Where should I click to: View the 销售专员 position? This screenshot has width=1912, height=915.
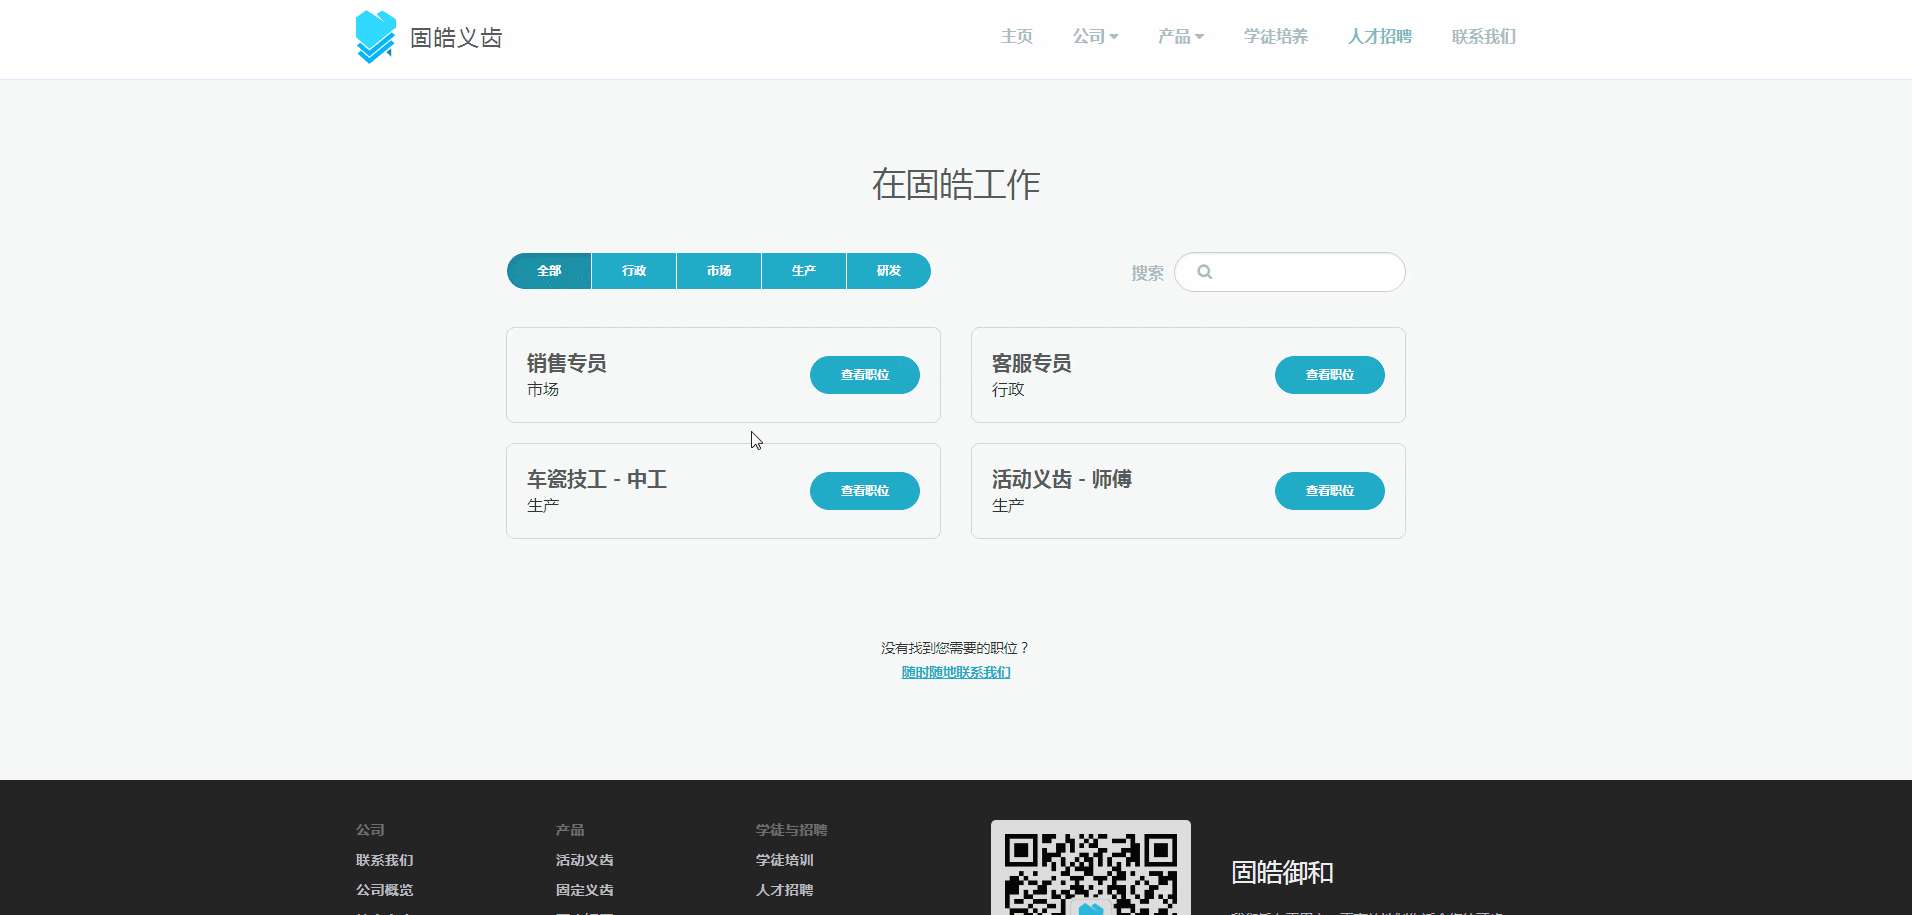click(864, 375)
